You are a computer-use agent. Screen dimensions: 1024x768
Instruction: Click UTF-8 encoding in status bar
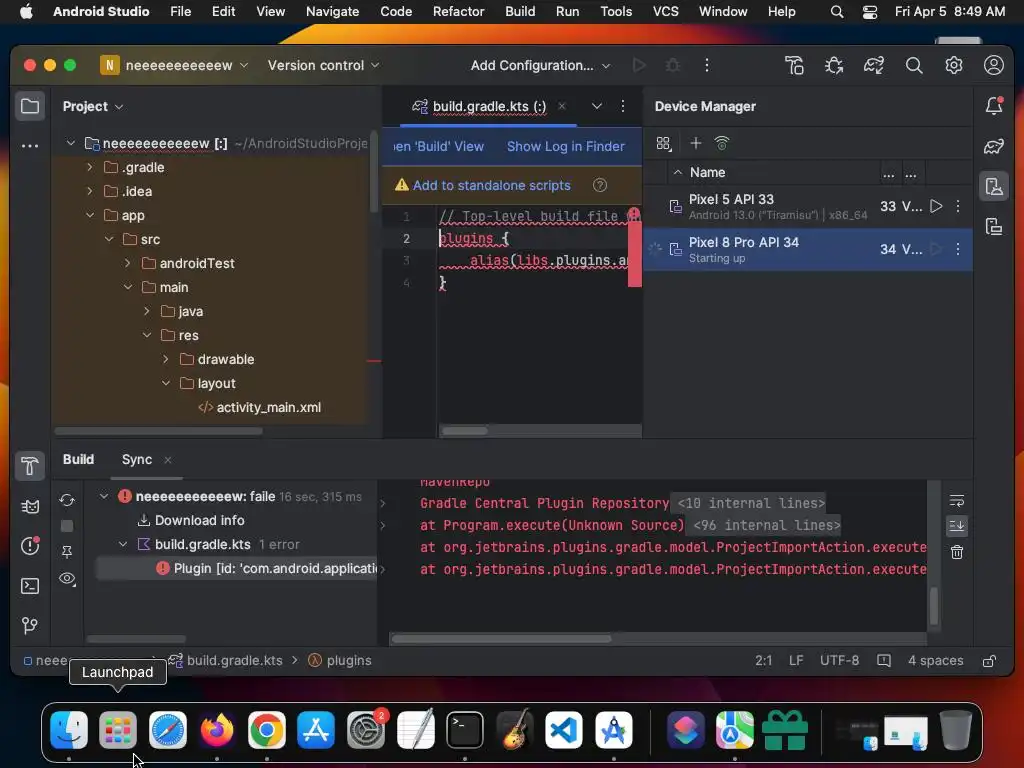pos(839,661)
